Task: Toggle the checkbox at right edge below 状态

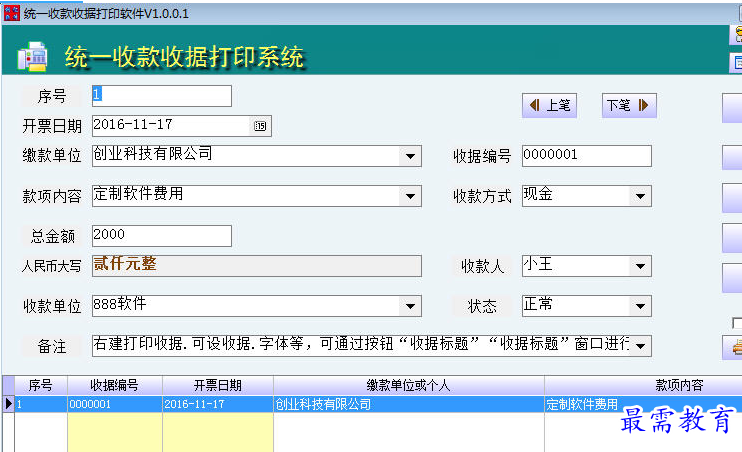Action: click(737, 323)
